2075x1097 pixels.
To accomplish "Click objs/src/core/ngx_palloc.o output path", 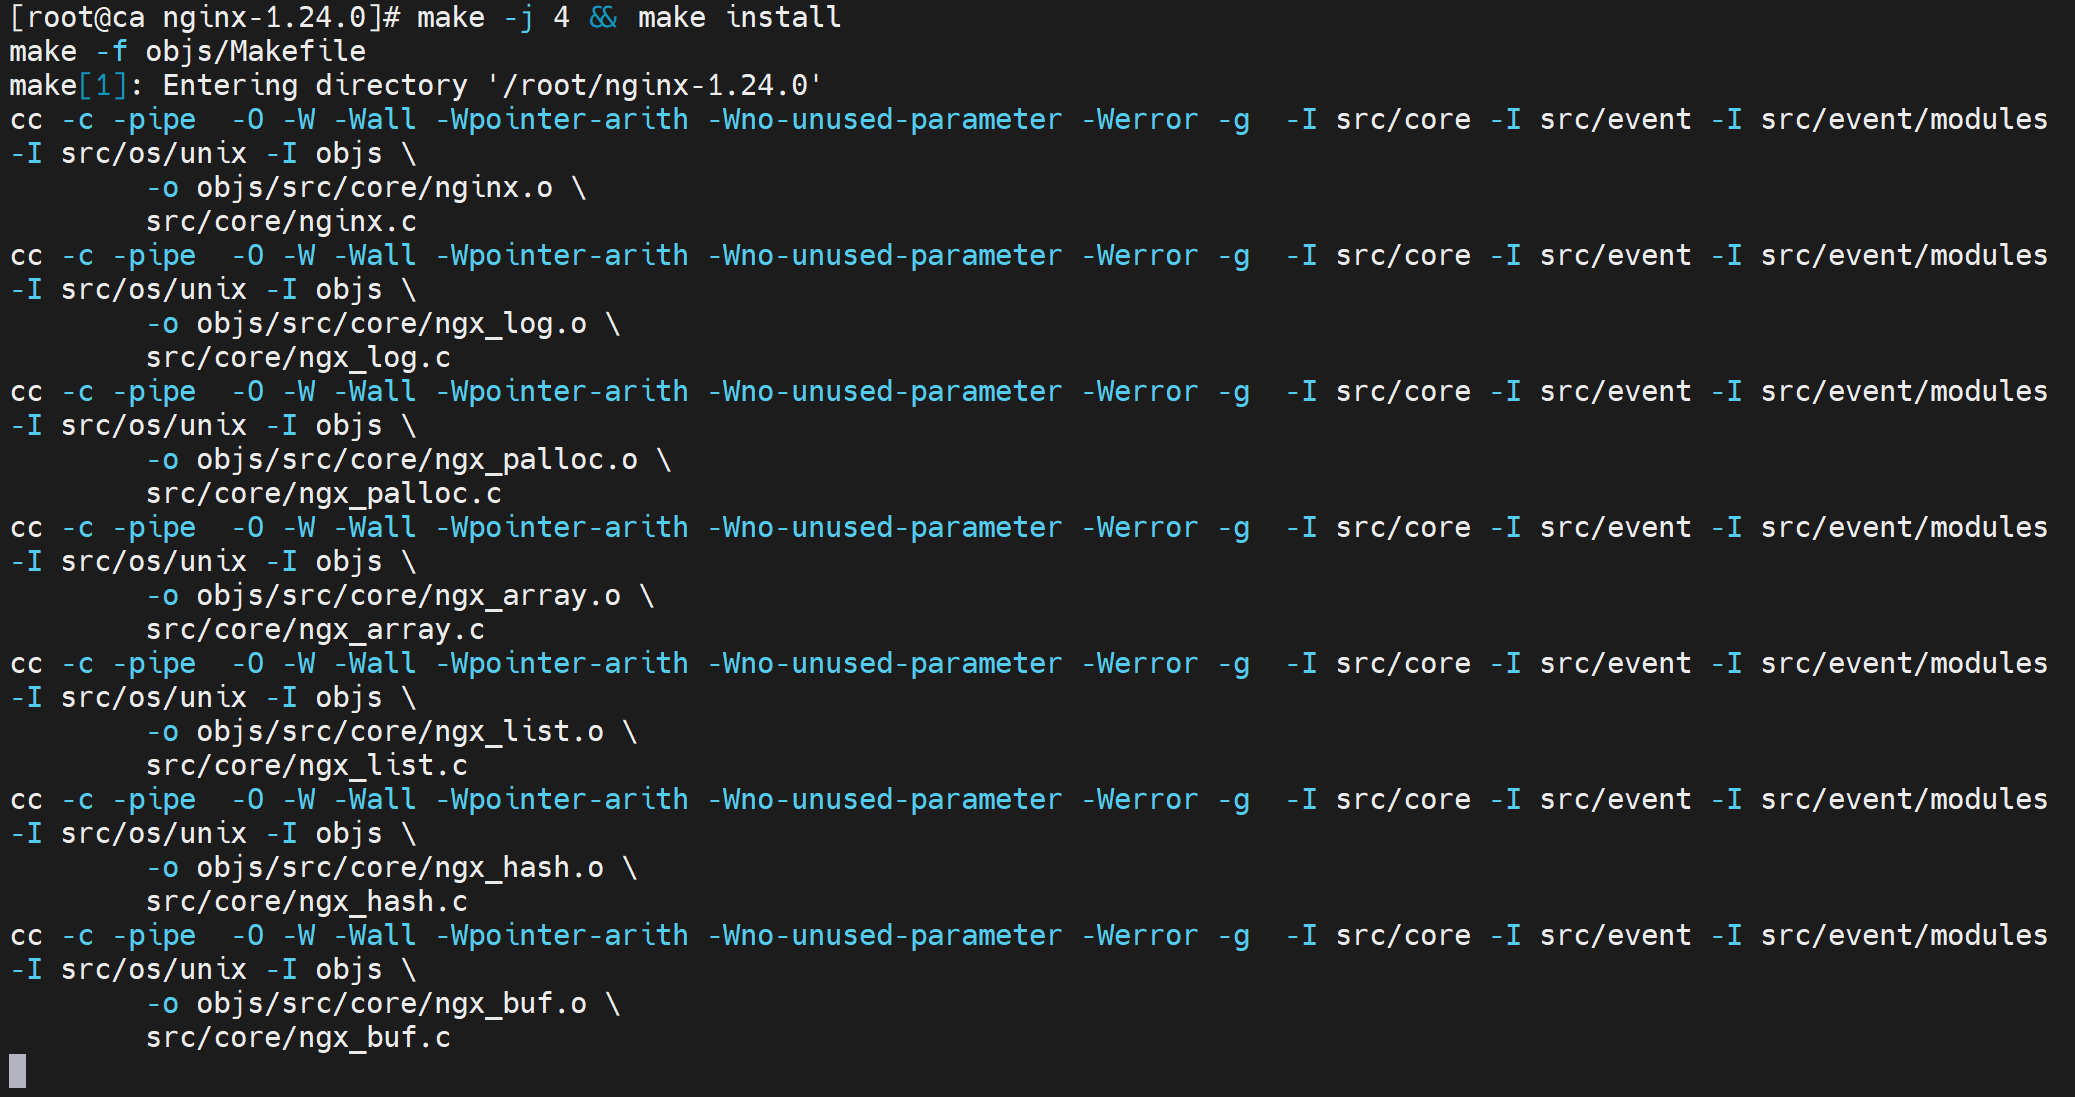I will 417,460.
